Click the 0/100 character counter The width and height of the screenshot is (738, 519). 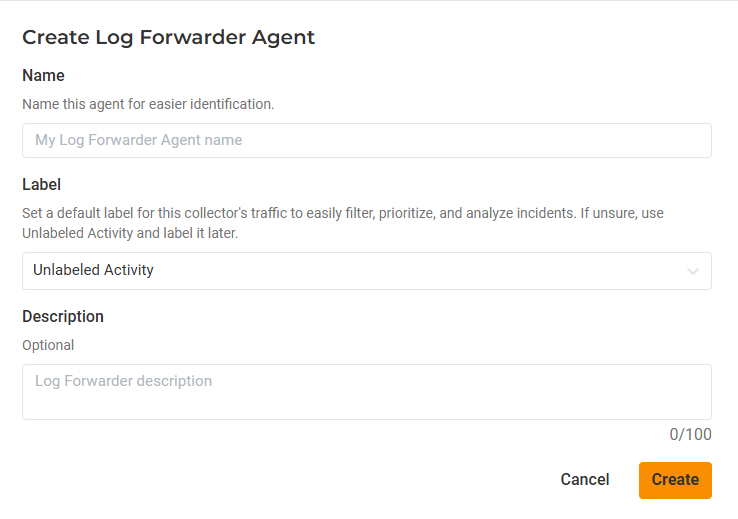690,435
